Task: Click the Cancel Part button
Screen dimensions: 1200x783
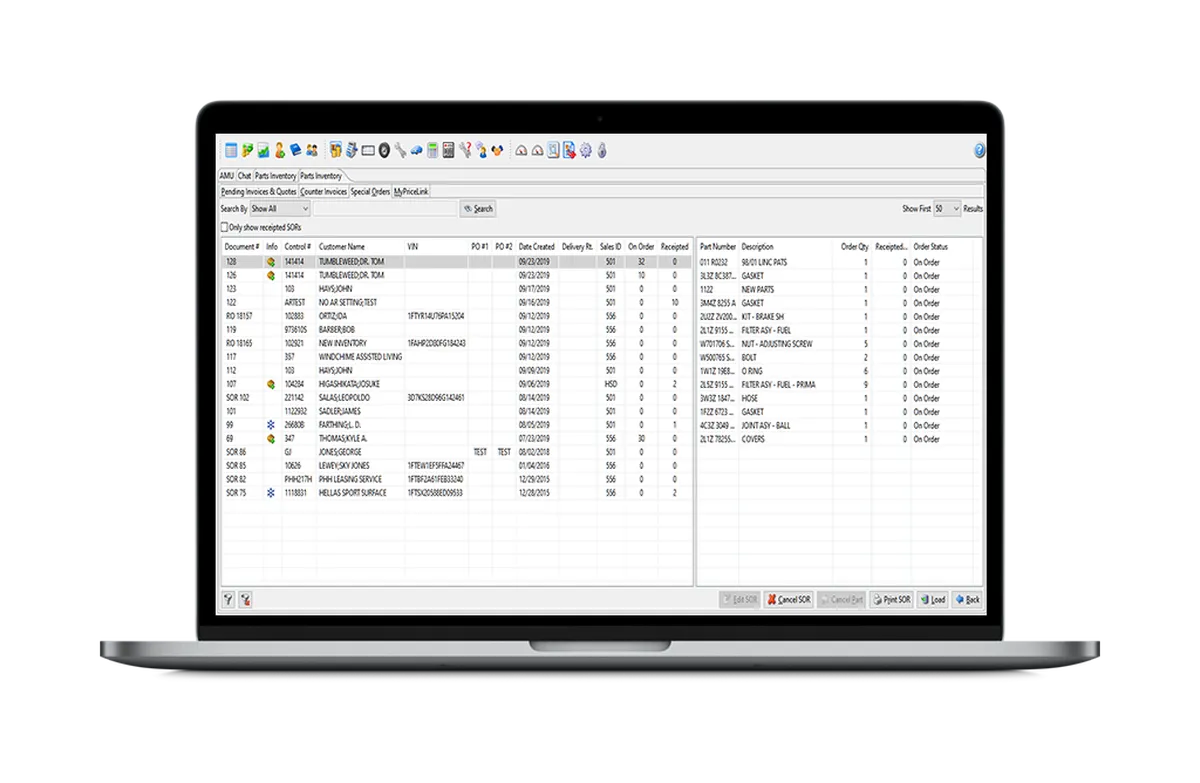Action: (x=841, y=600)
